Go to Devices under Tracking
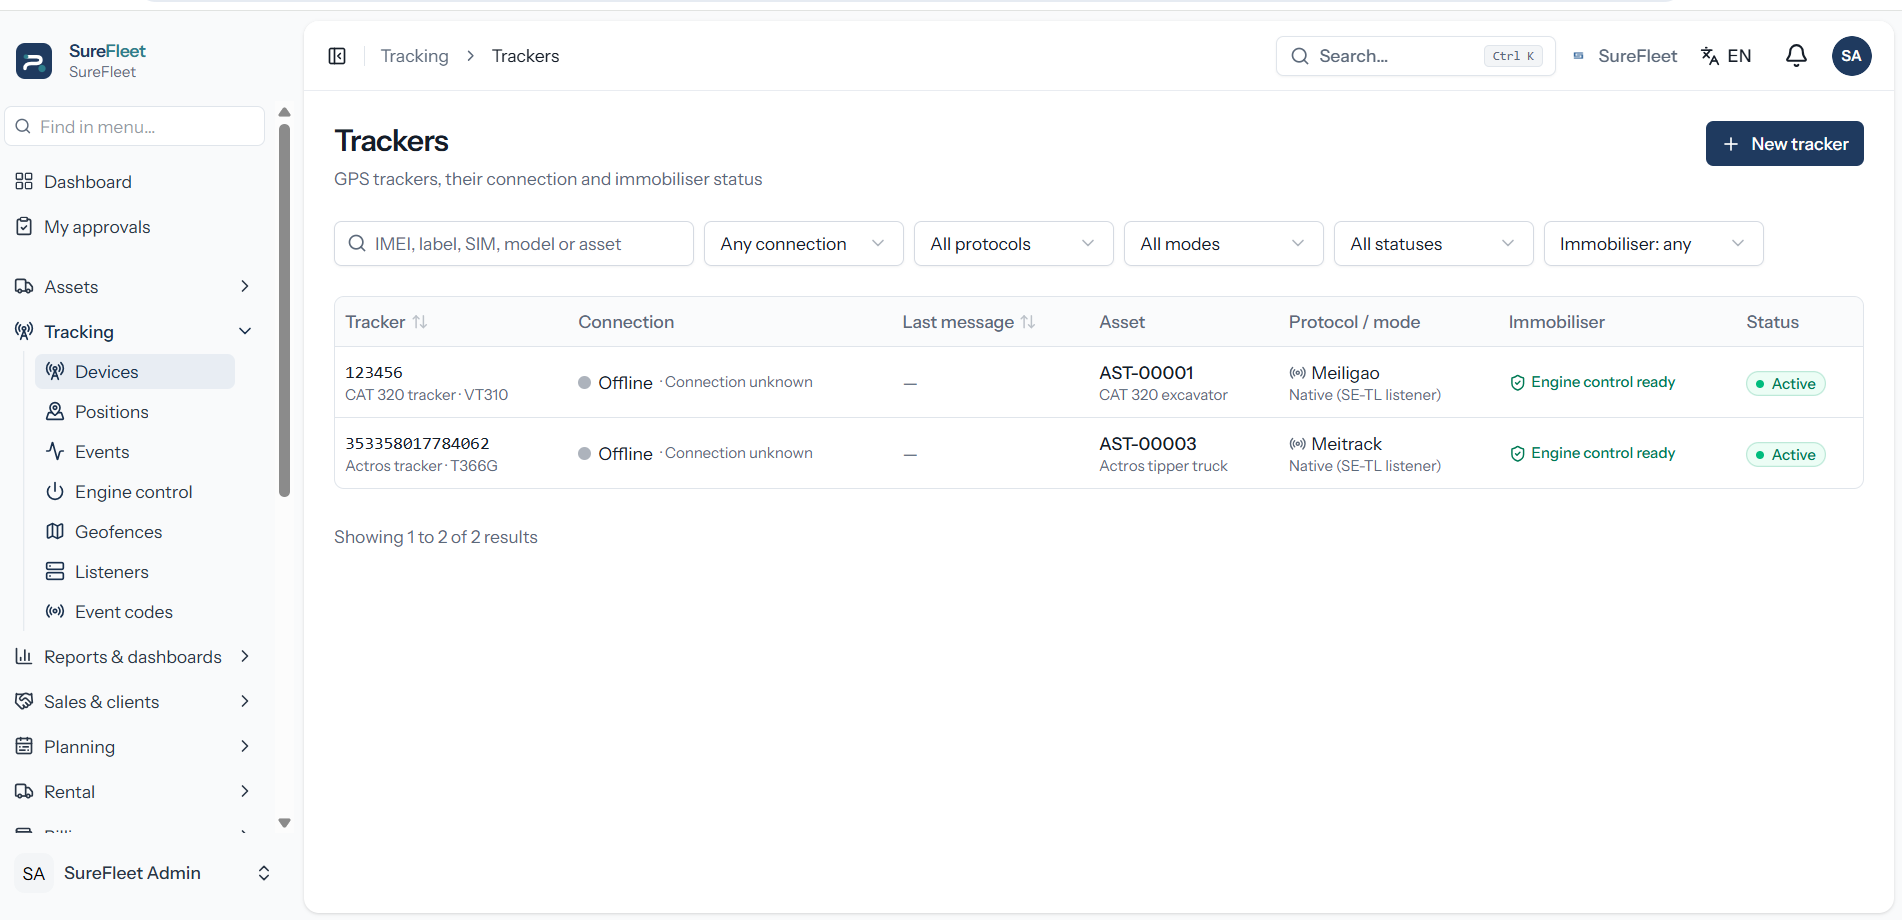This screenshot has width=1902, height=920. click(135, 372)
